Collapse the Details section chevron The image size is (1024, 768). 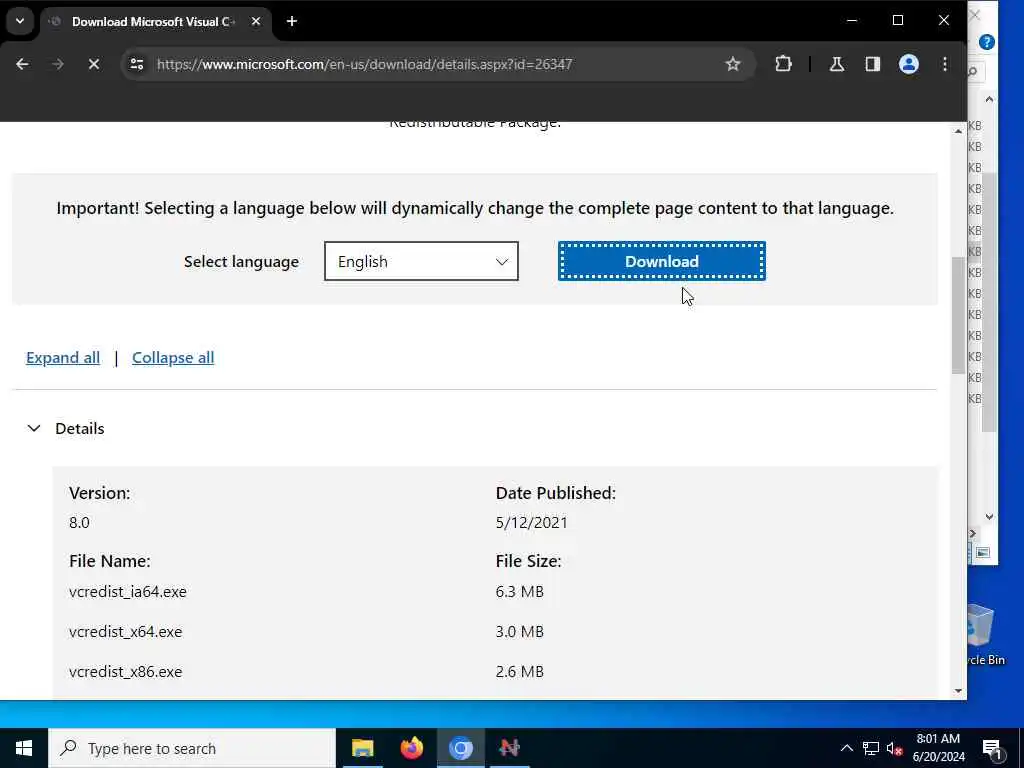pyautogui.click(x=34, y=428)
